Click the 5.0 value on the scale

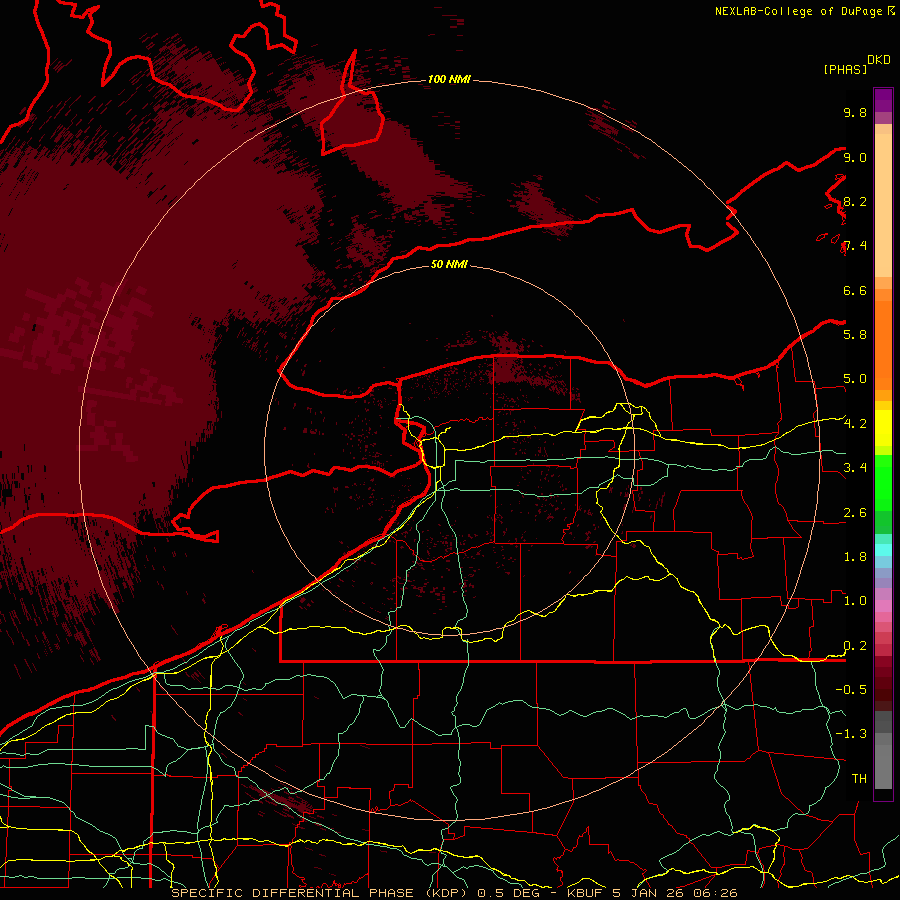pos(855,379)
